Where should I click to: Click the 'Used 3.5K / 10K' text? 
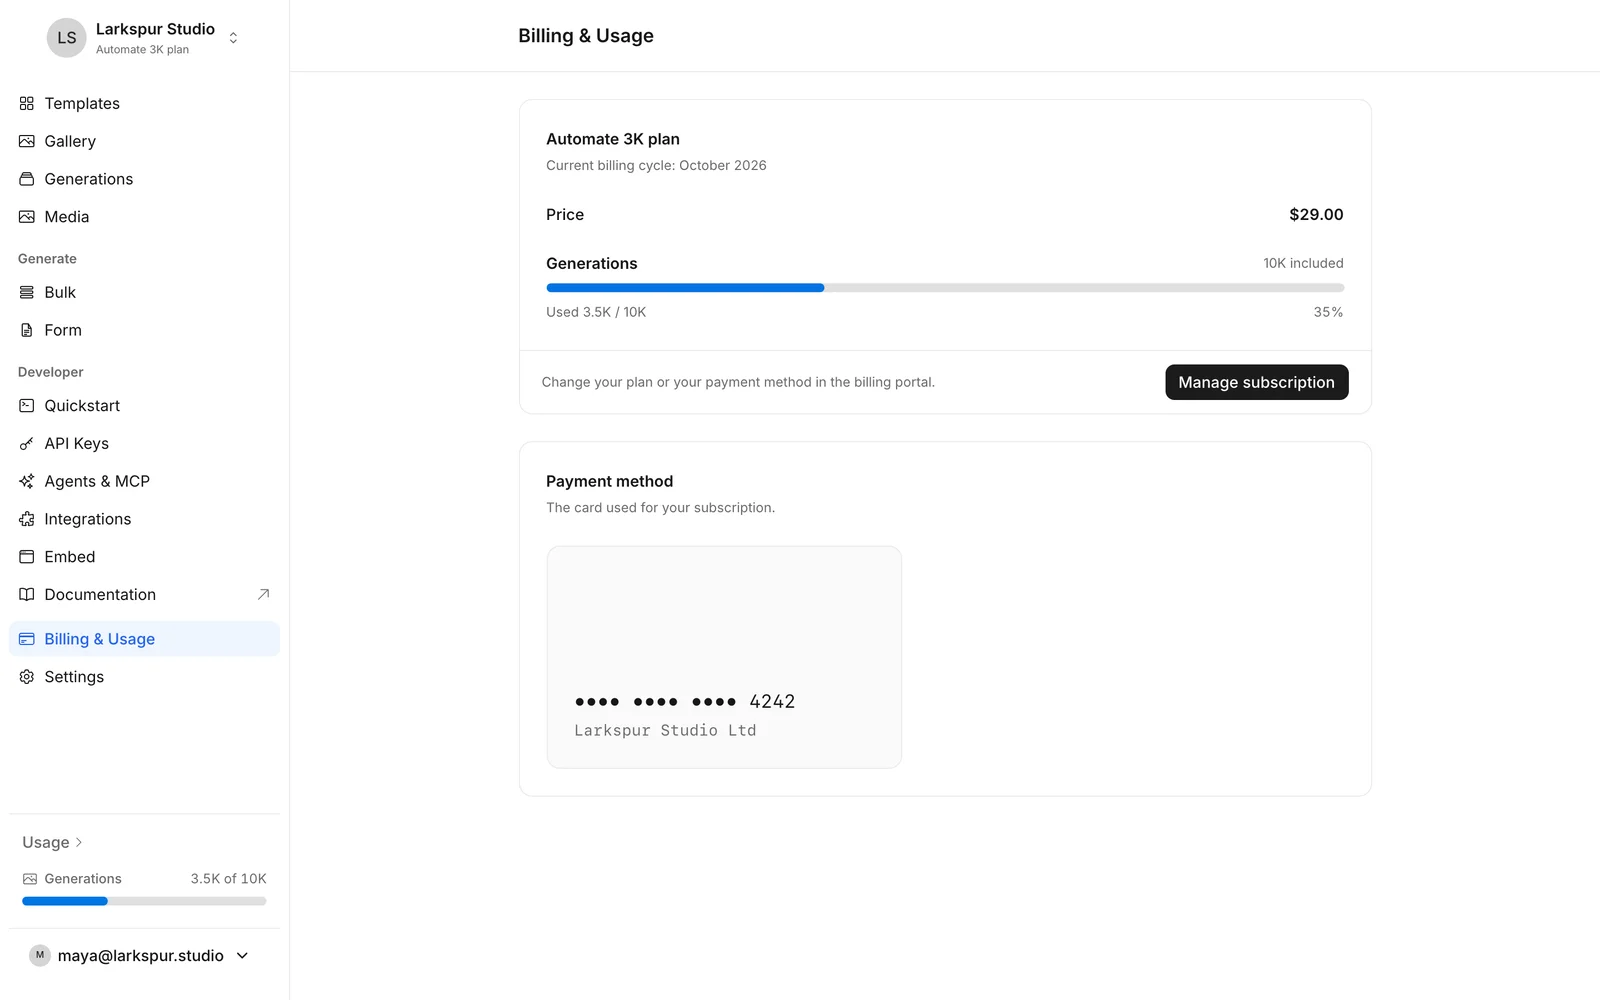[596, 312]
